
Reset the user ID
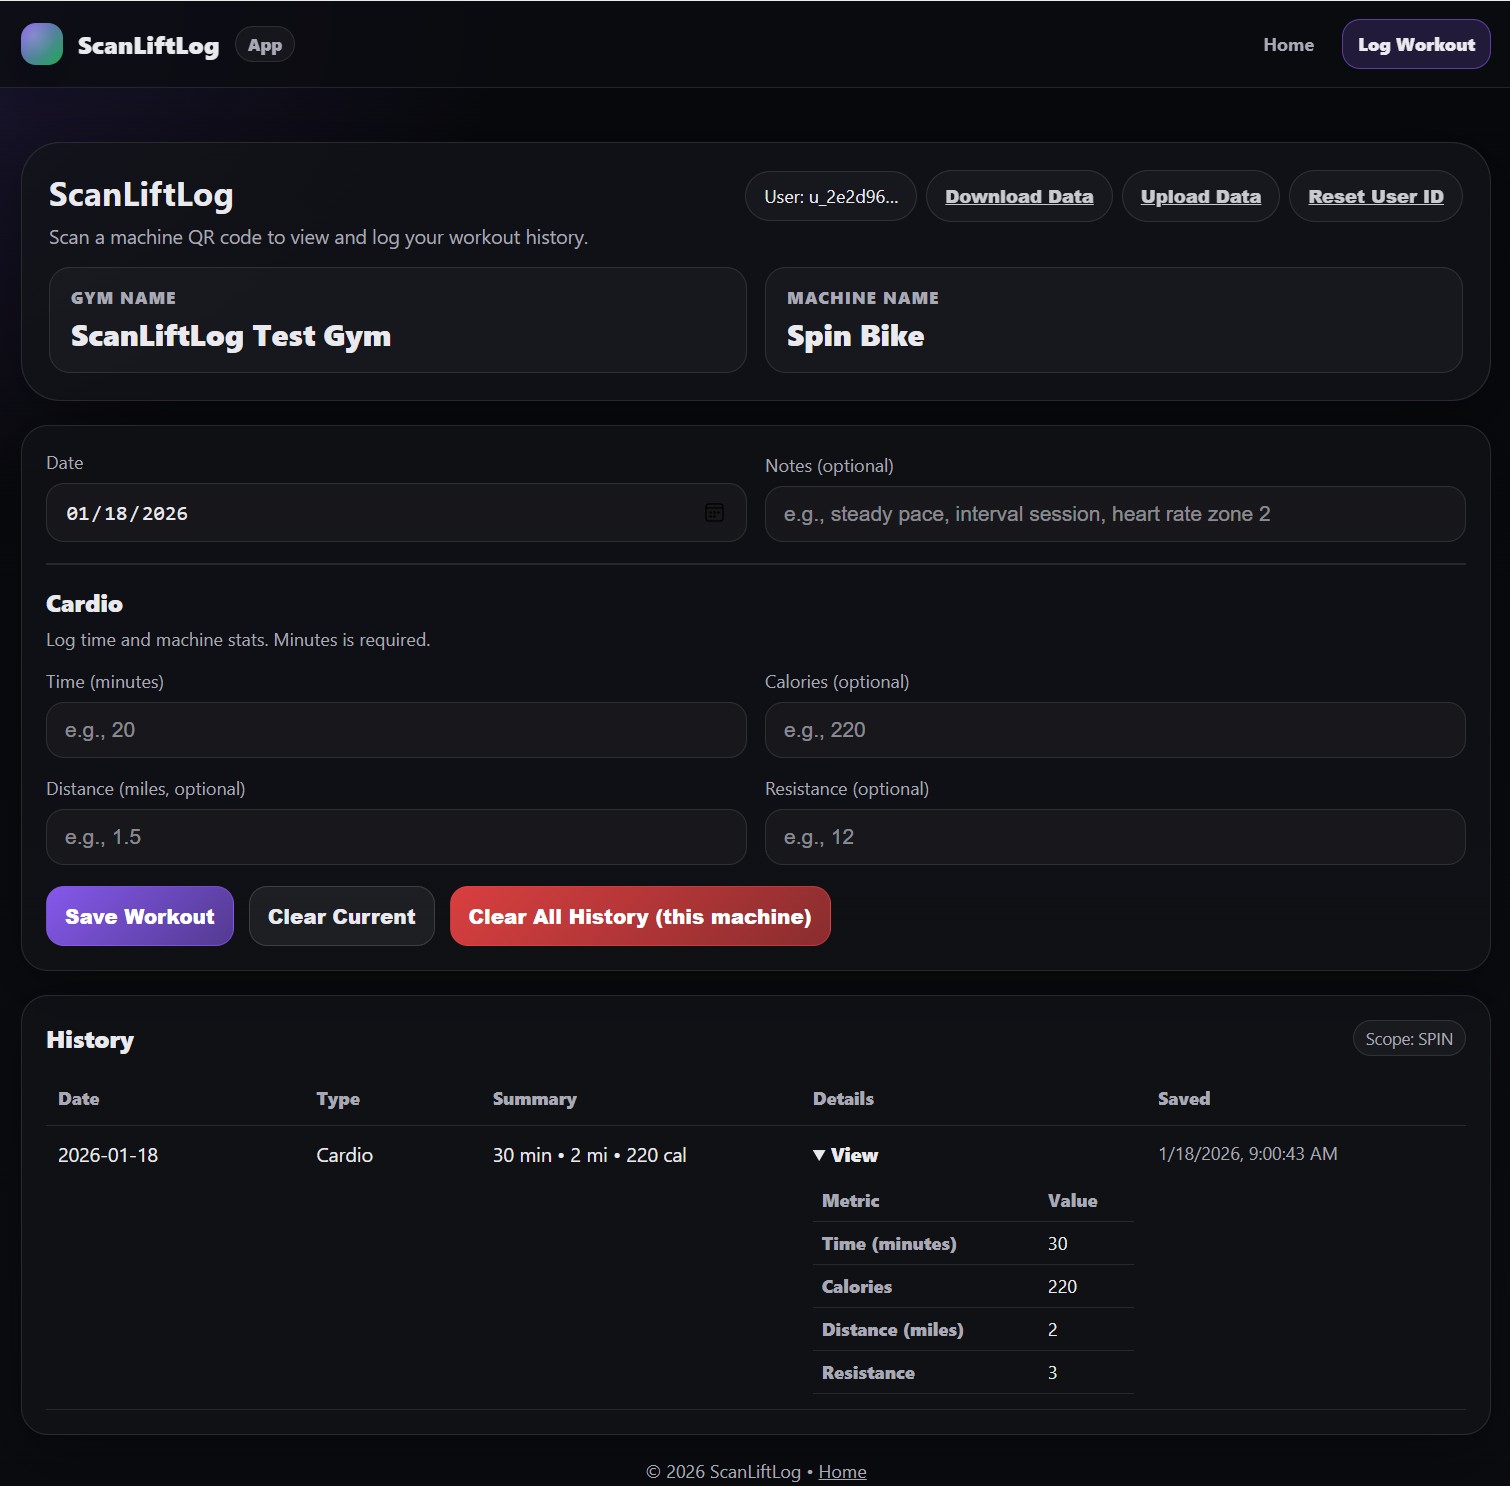pos(1375,196)
